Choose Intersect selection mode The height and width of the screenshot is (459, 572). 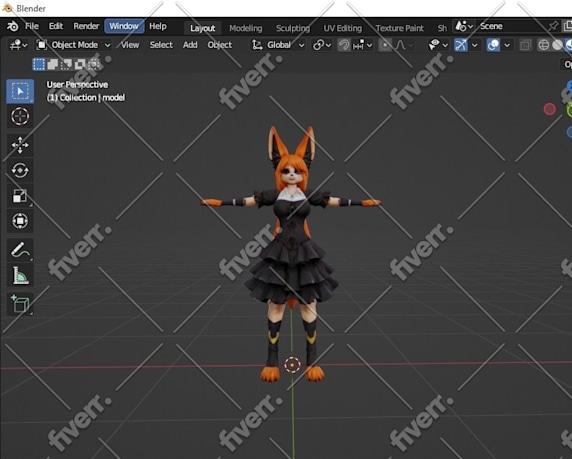[93, 64]
